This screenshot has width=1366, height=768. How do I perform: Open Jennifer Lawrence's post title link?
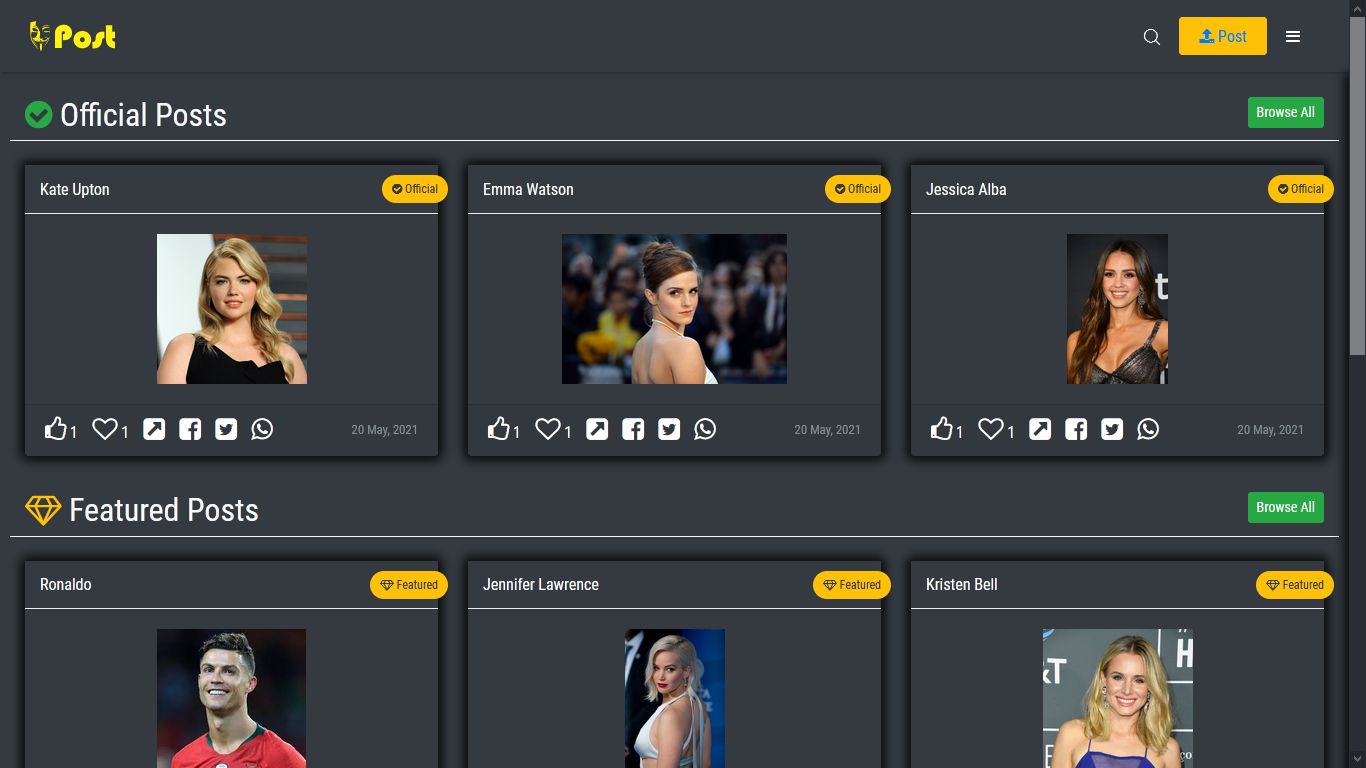tap(540, 584)
